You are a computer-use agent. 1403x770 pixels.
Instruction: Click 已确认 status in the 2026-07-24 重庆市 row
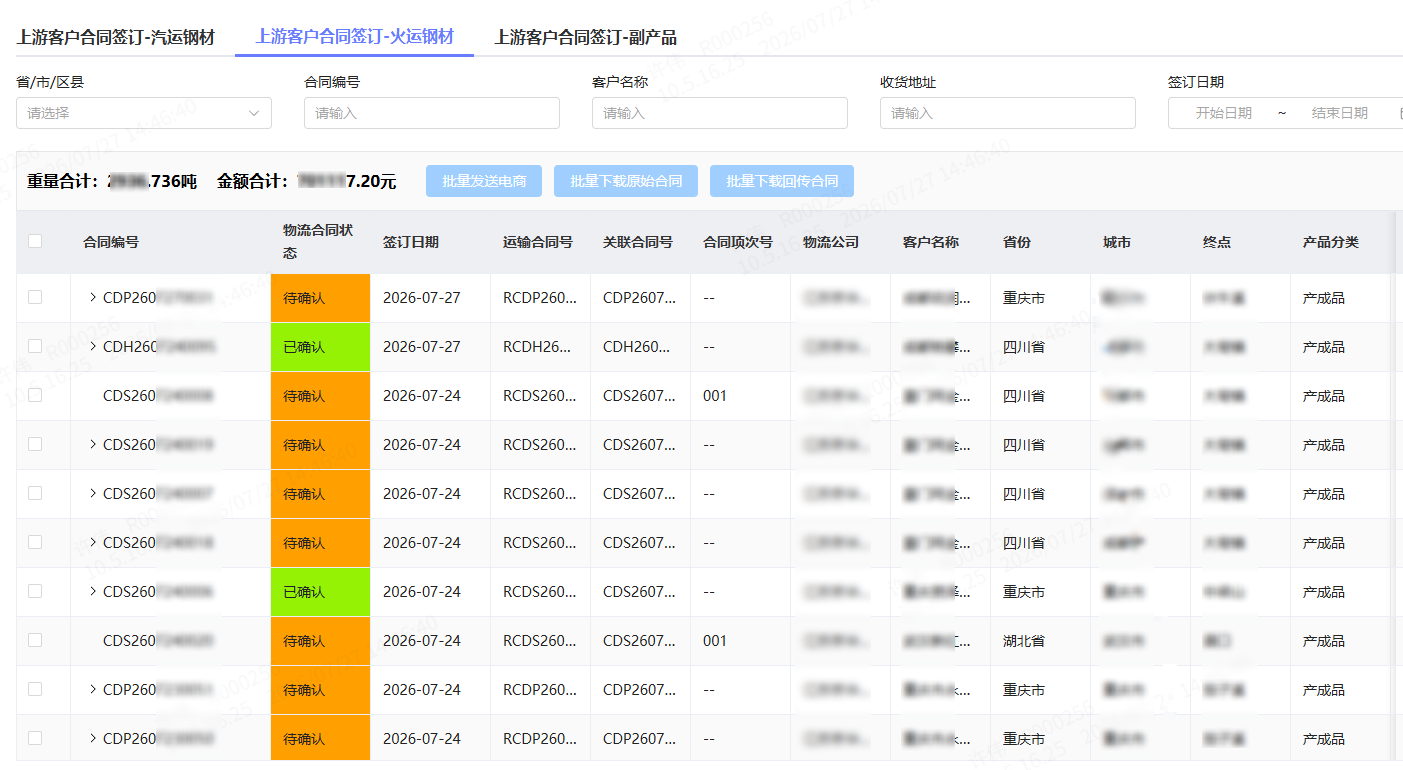[x=320, y=592]
